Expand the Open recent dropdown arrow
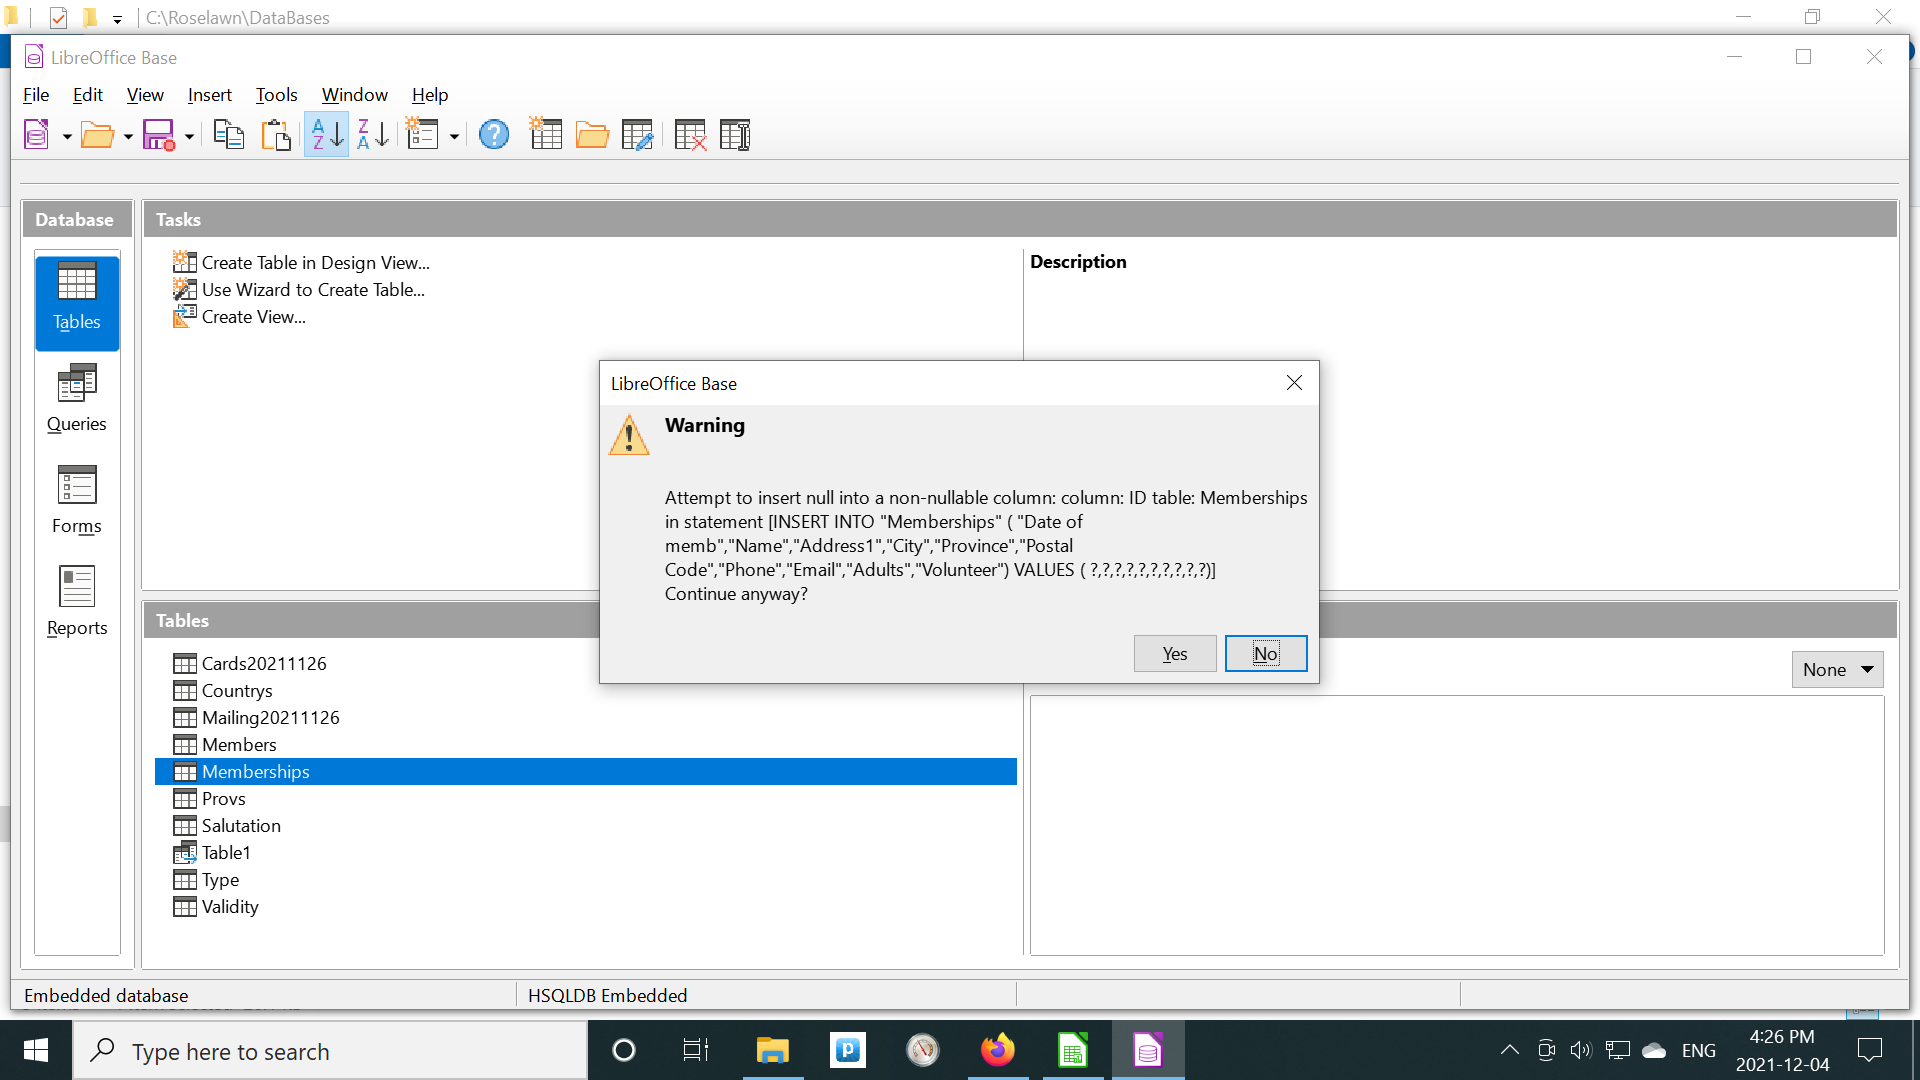The width and height of the screenshot is (1920, 1080). [128, 136]
